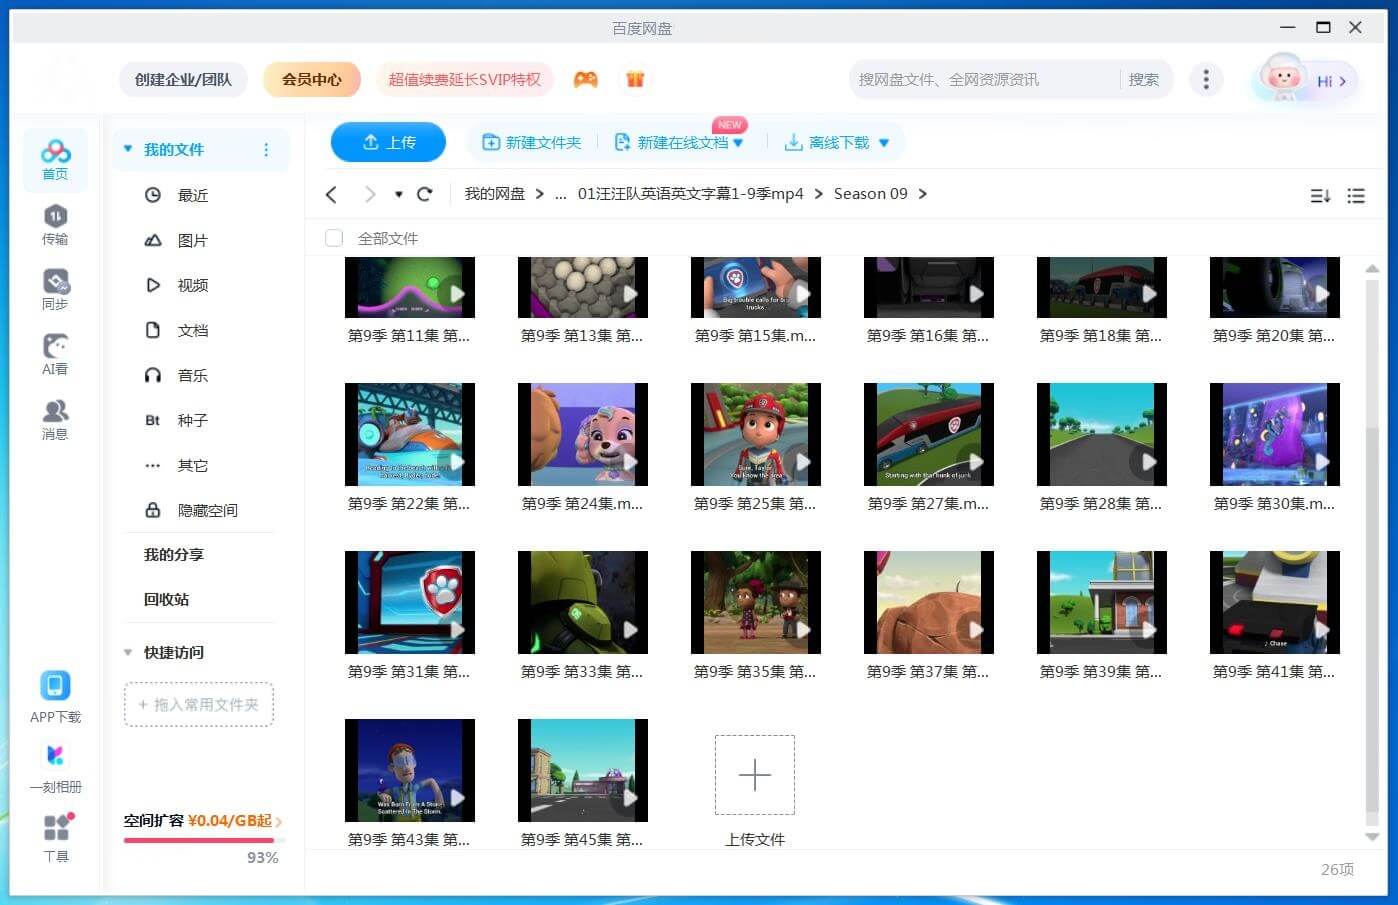Open 消息 messages in left sidebar

click(55, 419)
